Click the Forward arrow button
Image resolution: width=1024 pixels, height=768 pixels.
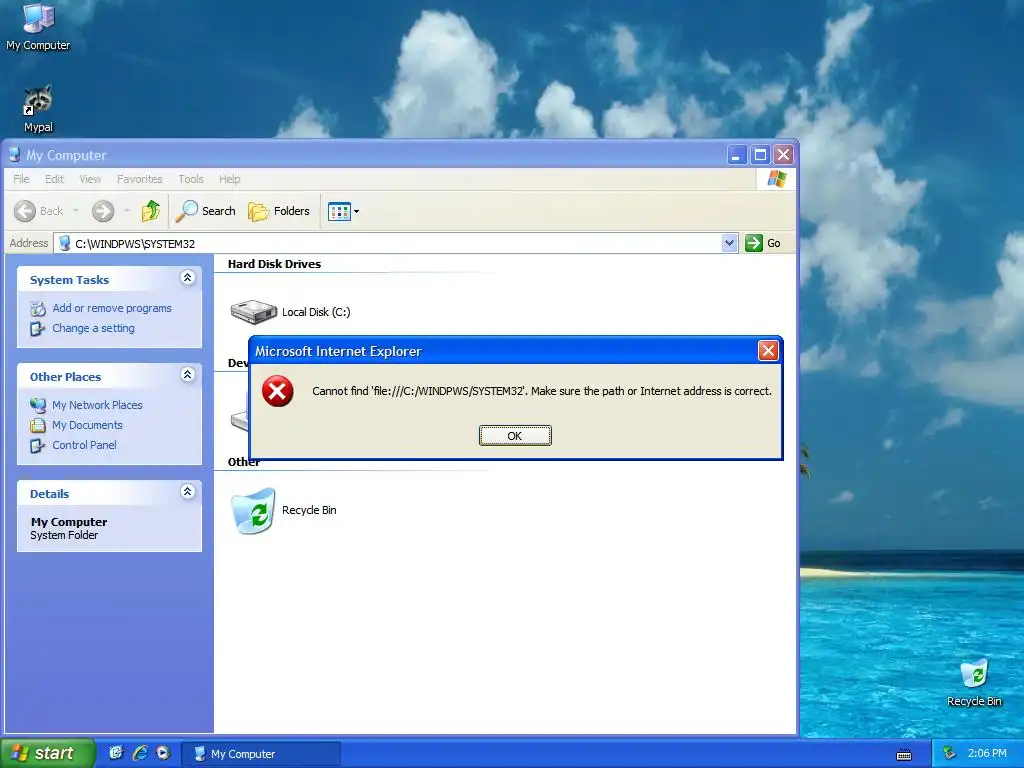tap(103, 211)
